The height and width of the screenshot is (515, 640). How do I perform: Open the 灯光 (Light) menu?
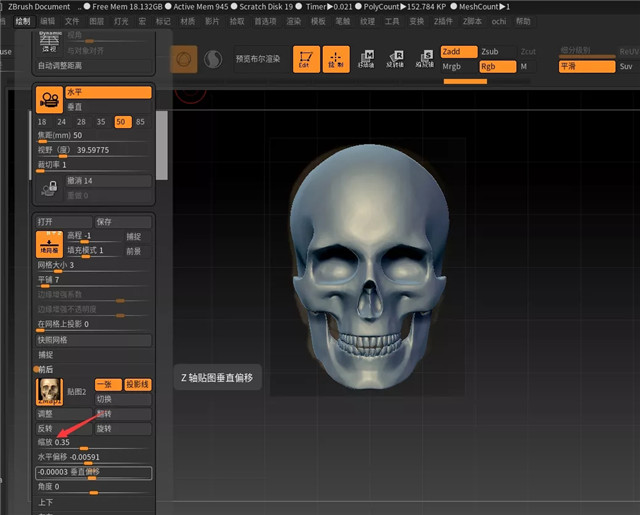pyautogui.click(x=121, y=21)
